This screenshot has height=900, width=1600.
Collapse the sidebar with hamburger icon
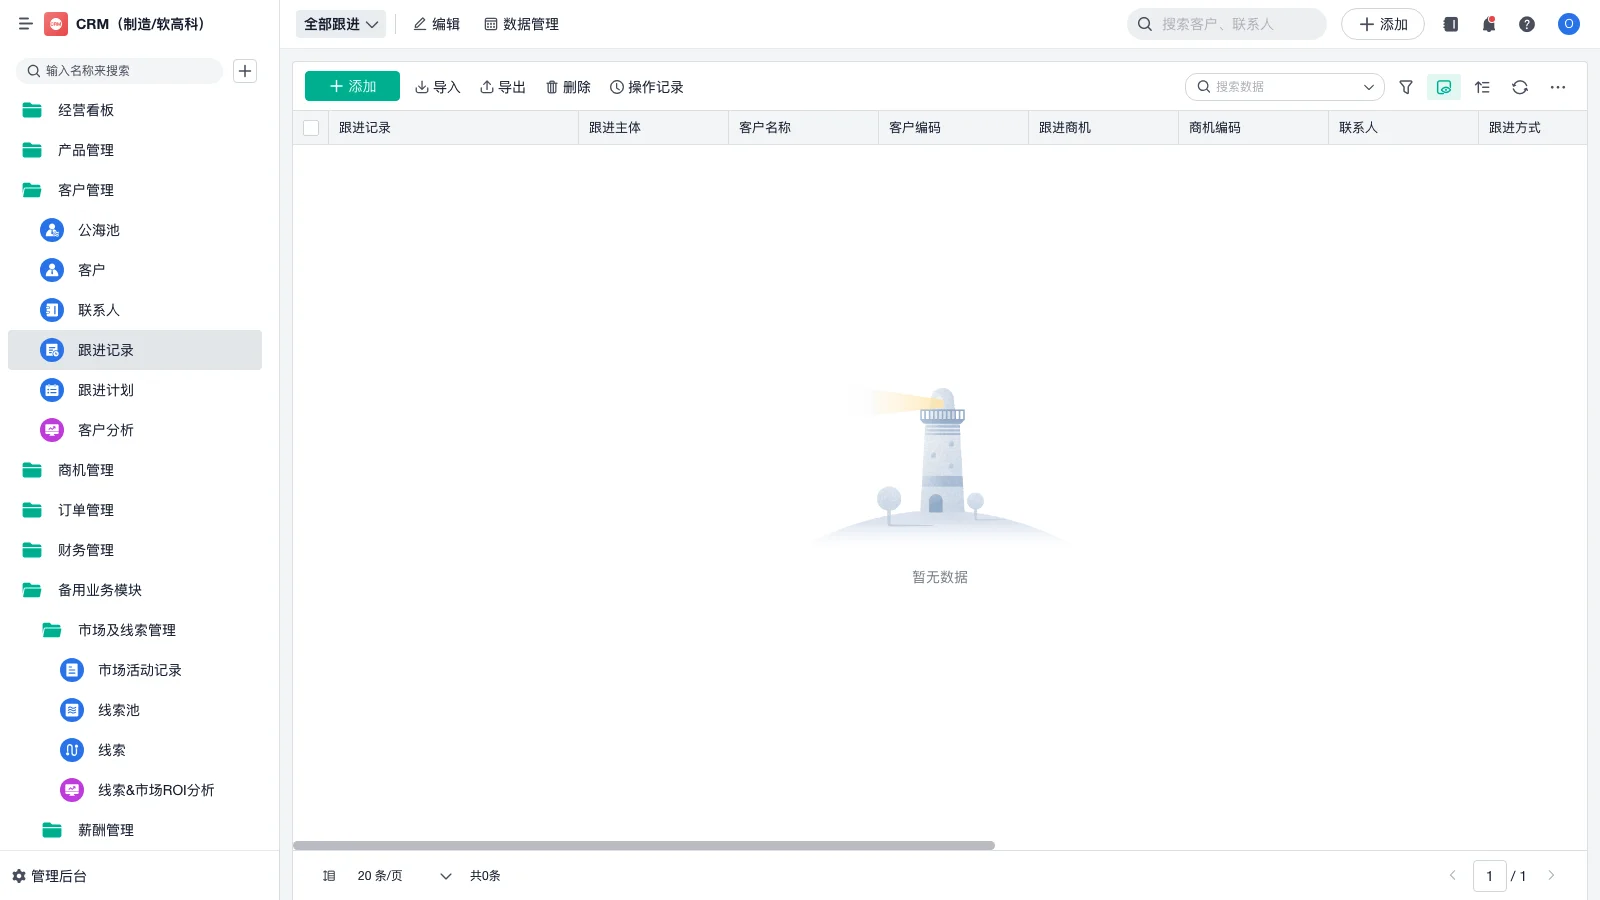(26, 24)
